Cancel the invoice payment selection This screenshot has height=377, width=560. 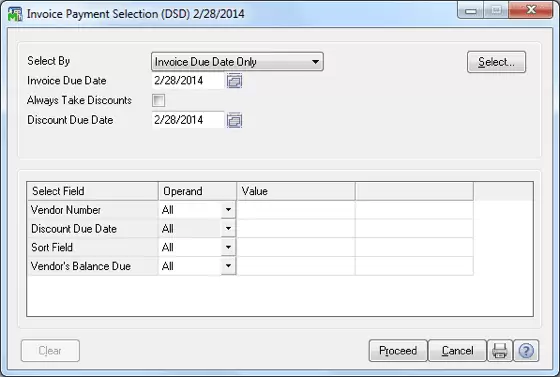(x=457, y=351)
